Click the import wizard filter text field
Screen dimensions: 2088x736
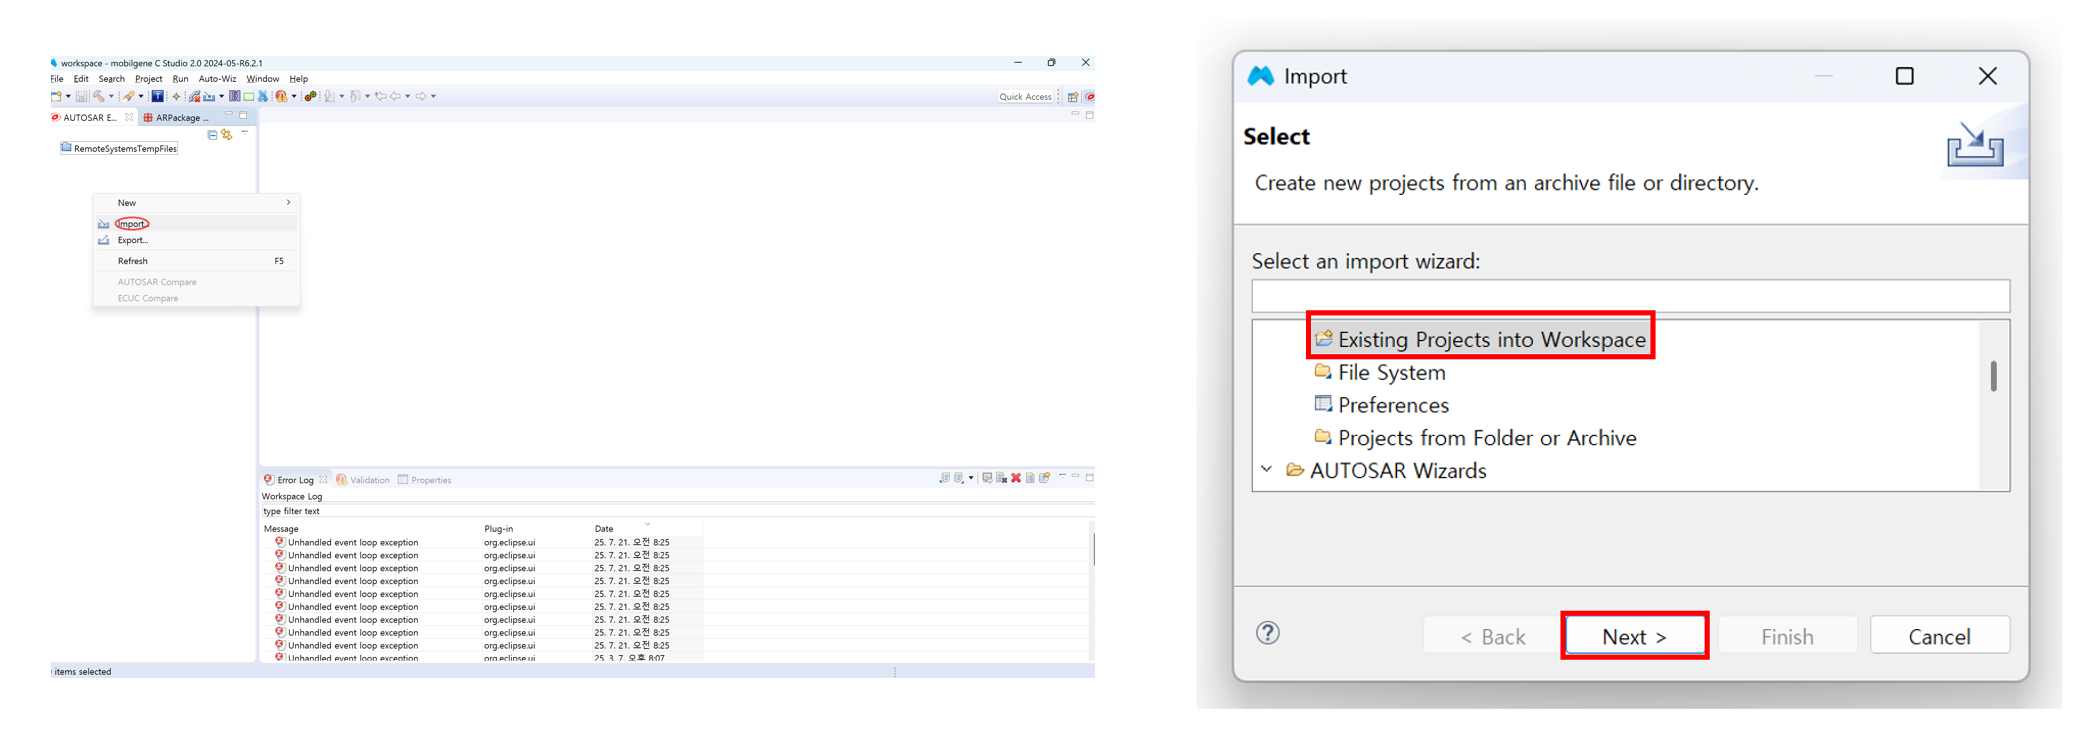pyautogui.click(x=1630, y=296)
